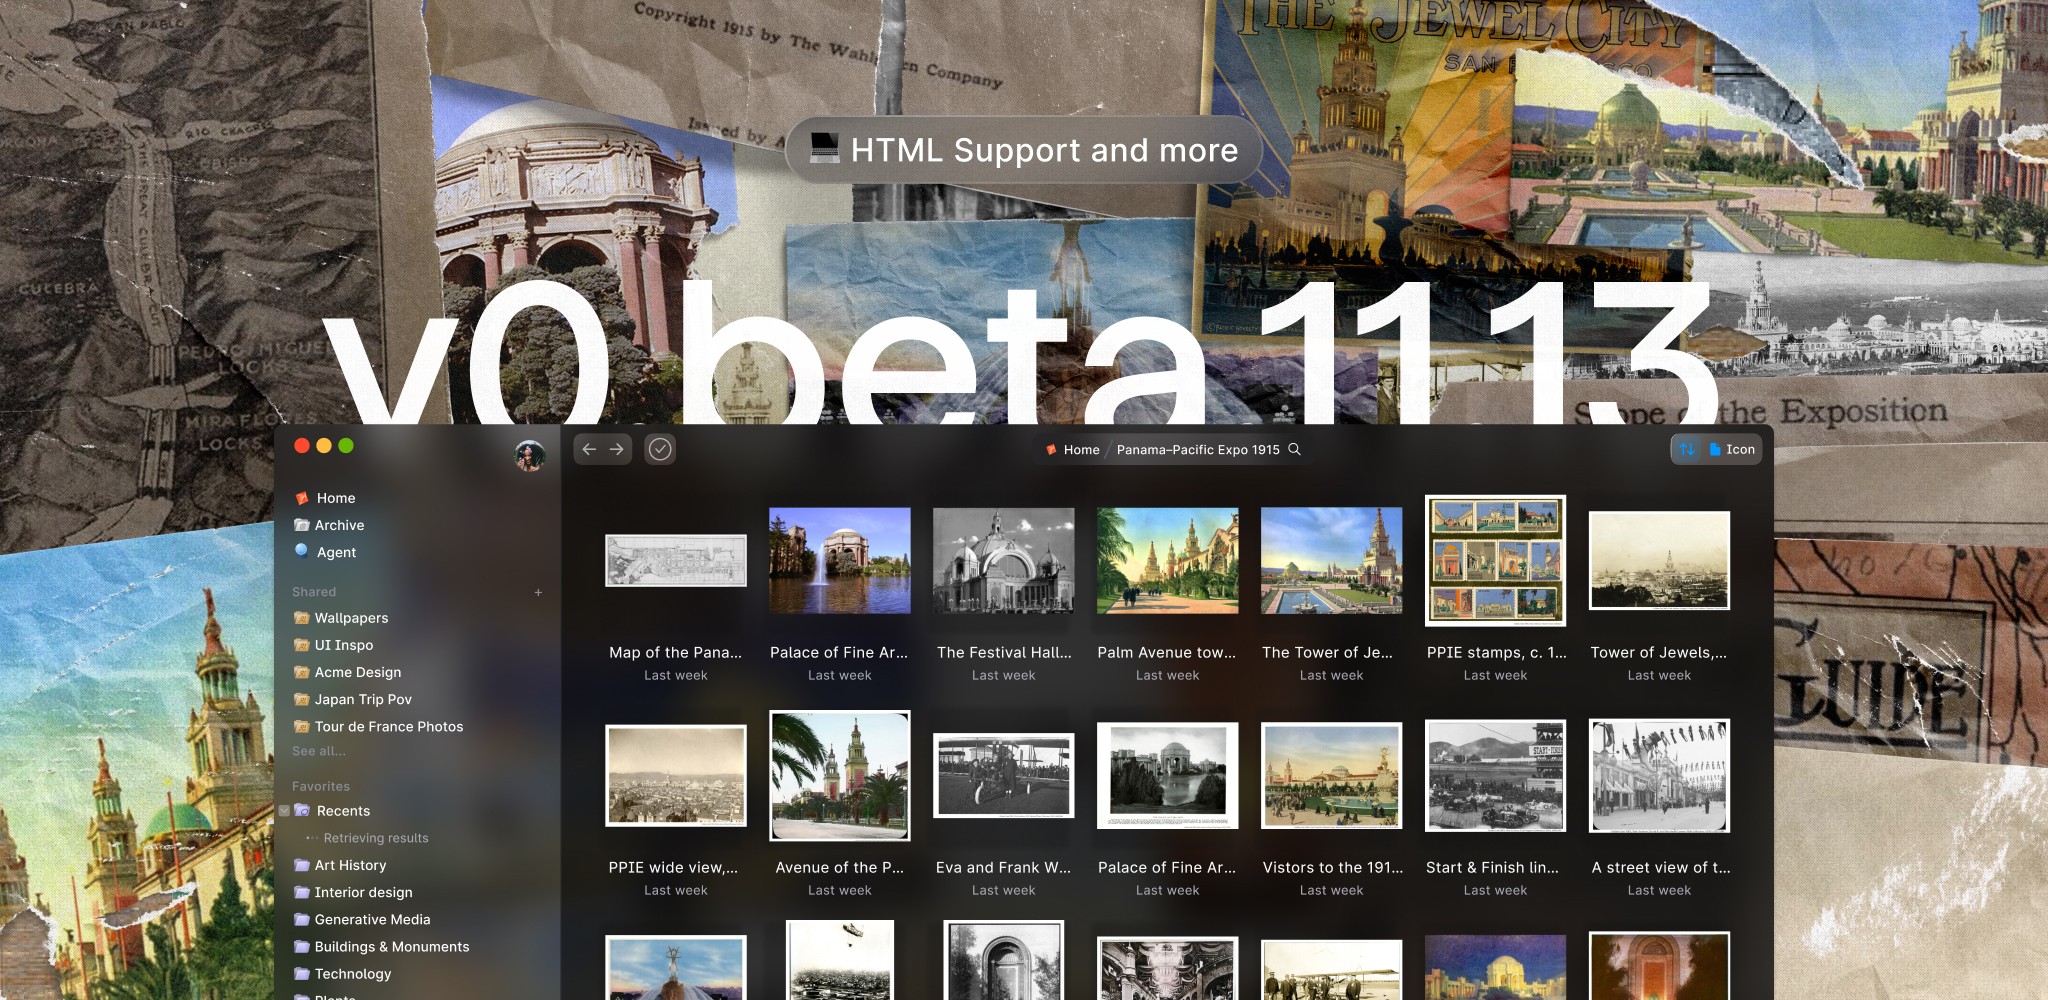This screenshot has width=2048, height=1000.
Task: Click the Interior design folder icon
Action: [x=301, y=892]
